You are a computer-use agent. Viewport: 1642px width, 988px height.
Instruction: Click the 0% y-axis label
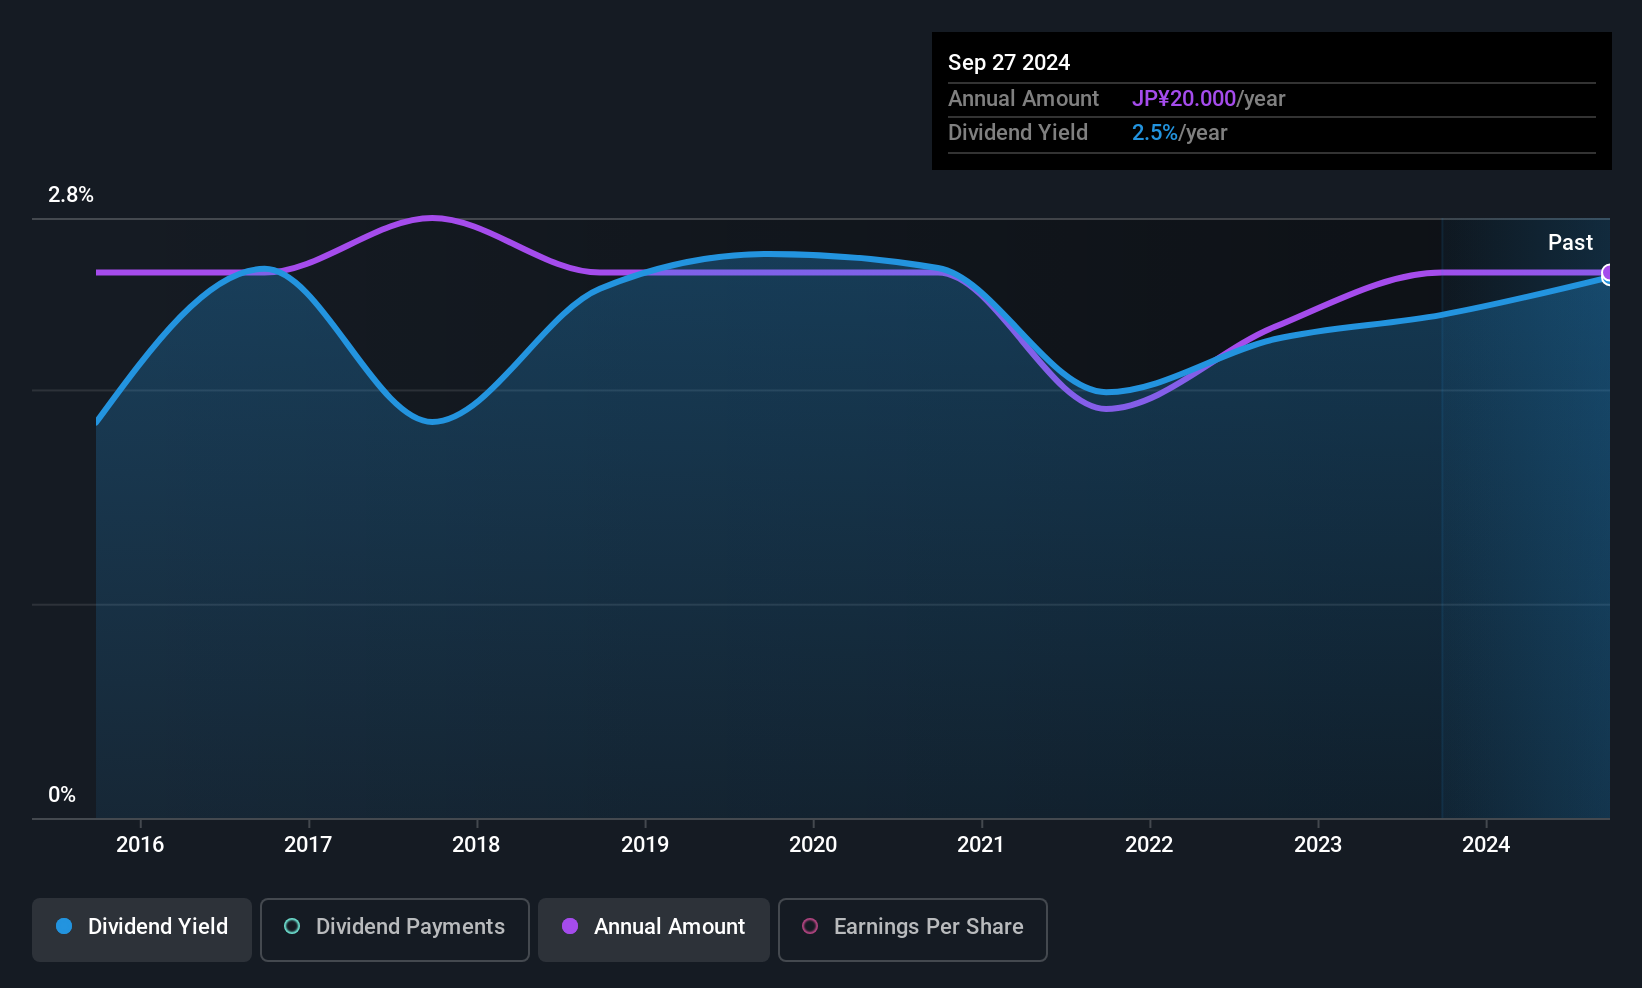[62, 795]
